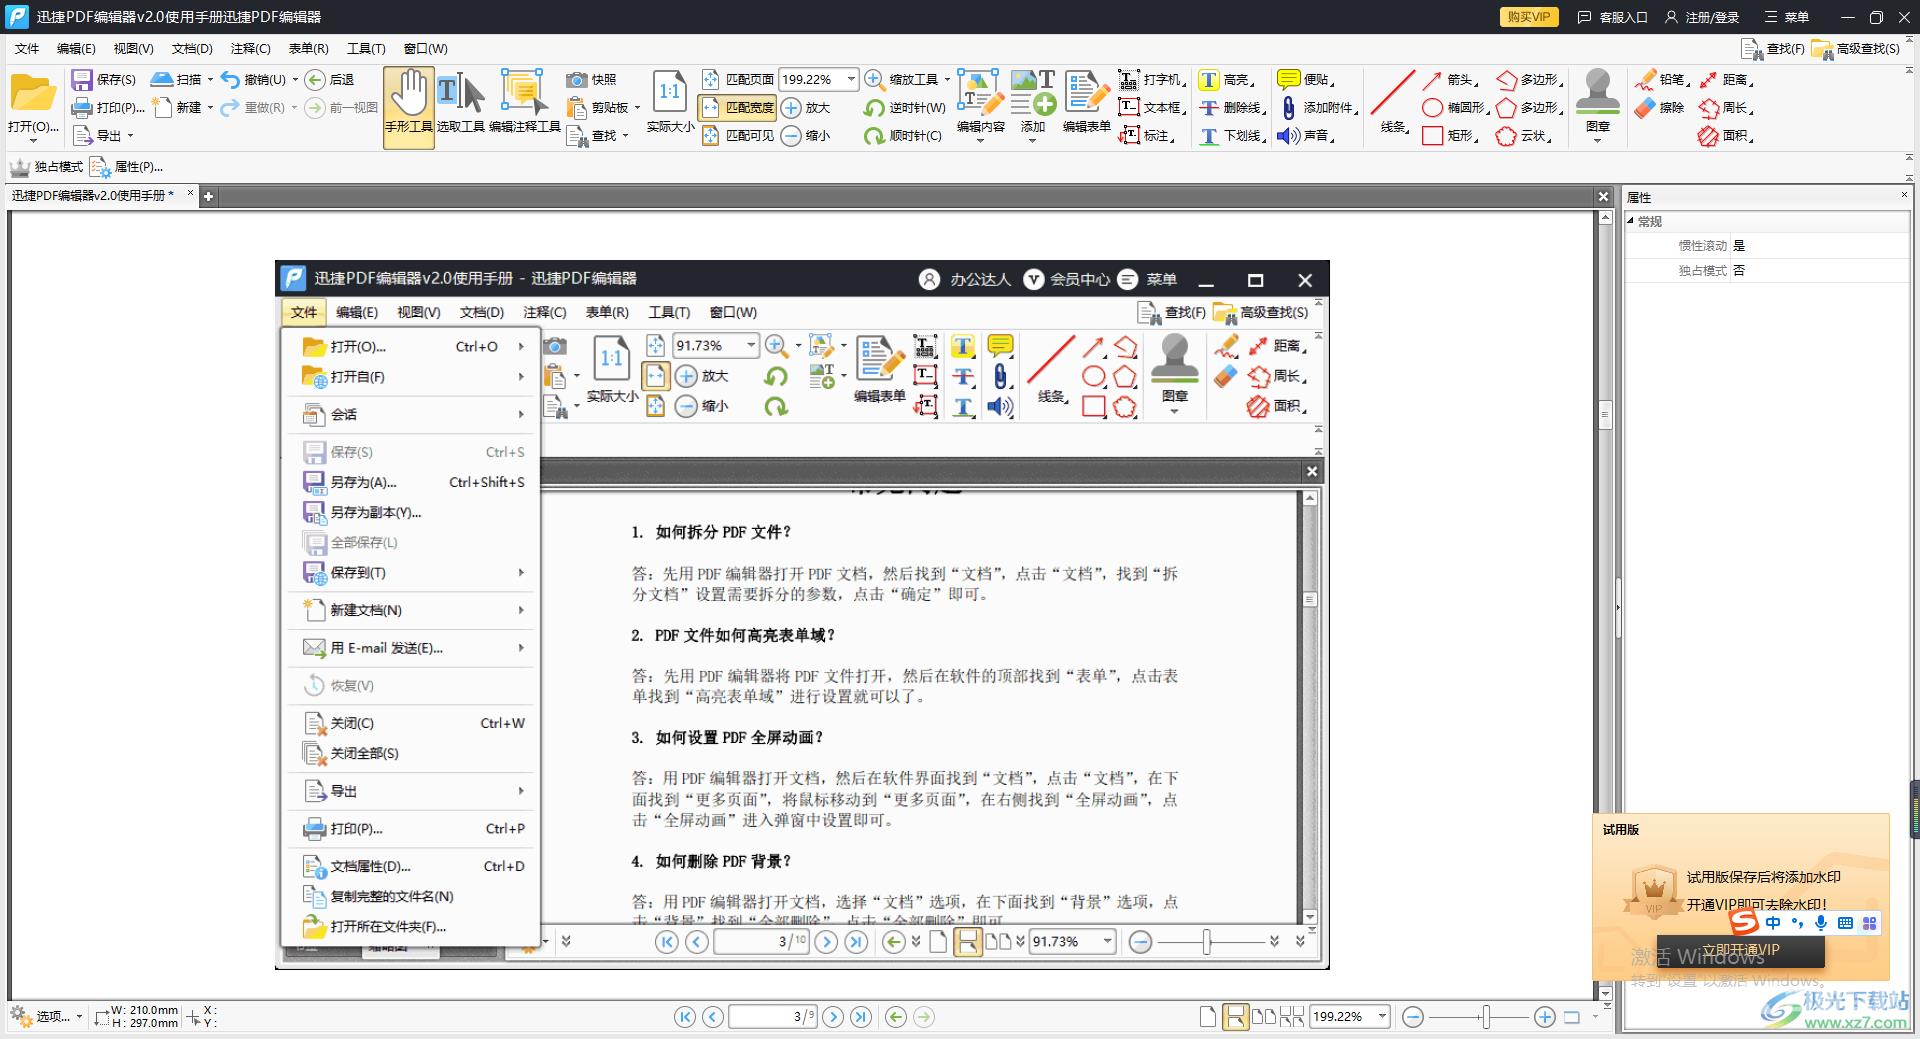This screenshot has height=1039, width=1920.
Task: Select the 删除线 strikethrough tool
Action: pyautogui.click(x=1231, y=107)
